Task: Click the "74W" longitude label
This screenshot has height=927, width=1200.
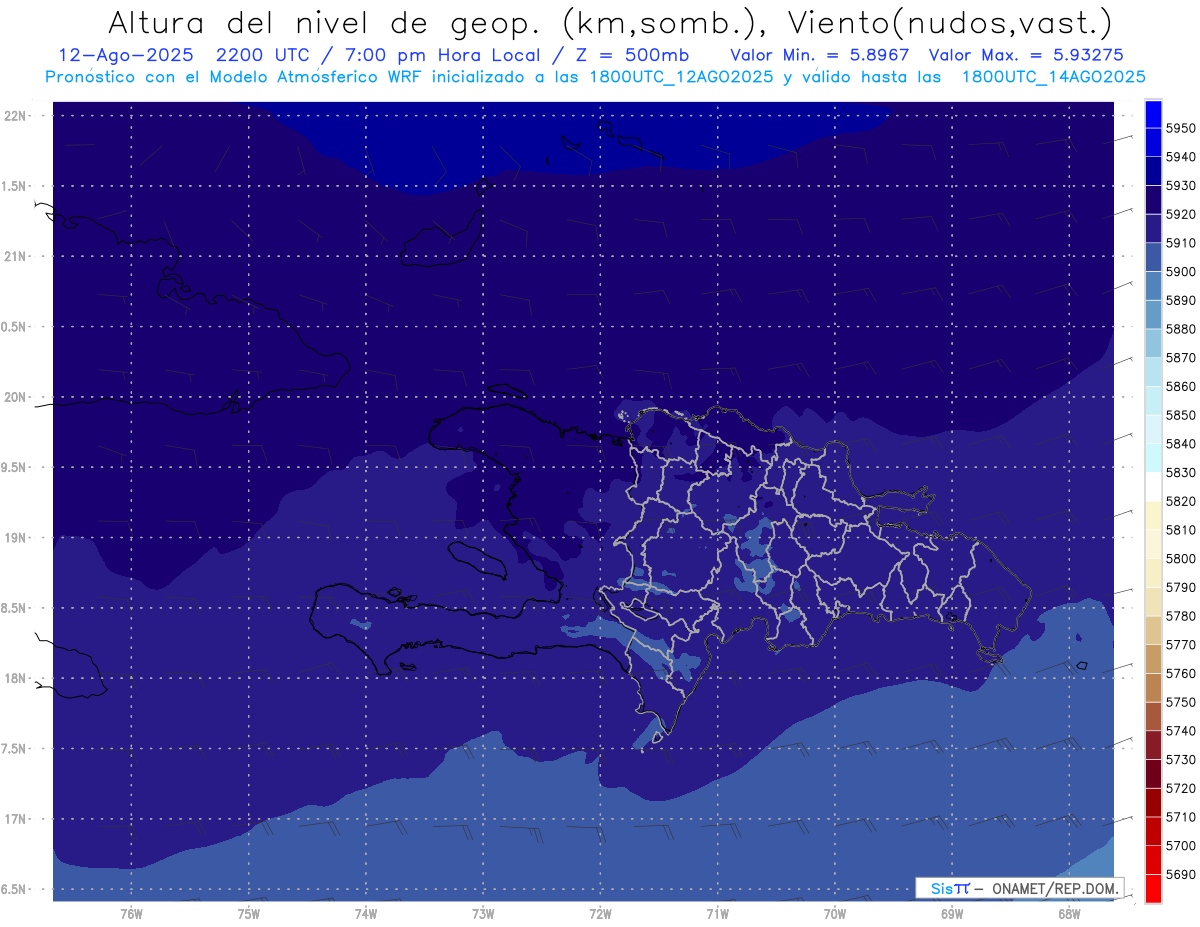Action: click(x=366, y=913)
